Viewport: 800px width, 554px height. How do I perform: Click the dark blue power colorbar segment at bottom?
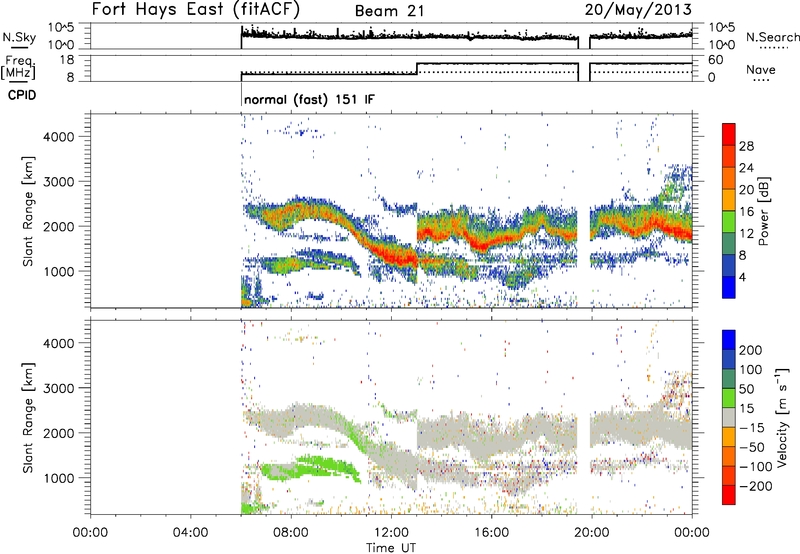[x=729, y=287]
